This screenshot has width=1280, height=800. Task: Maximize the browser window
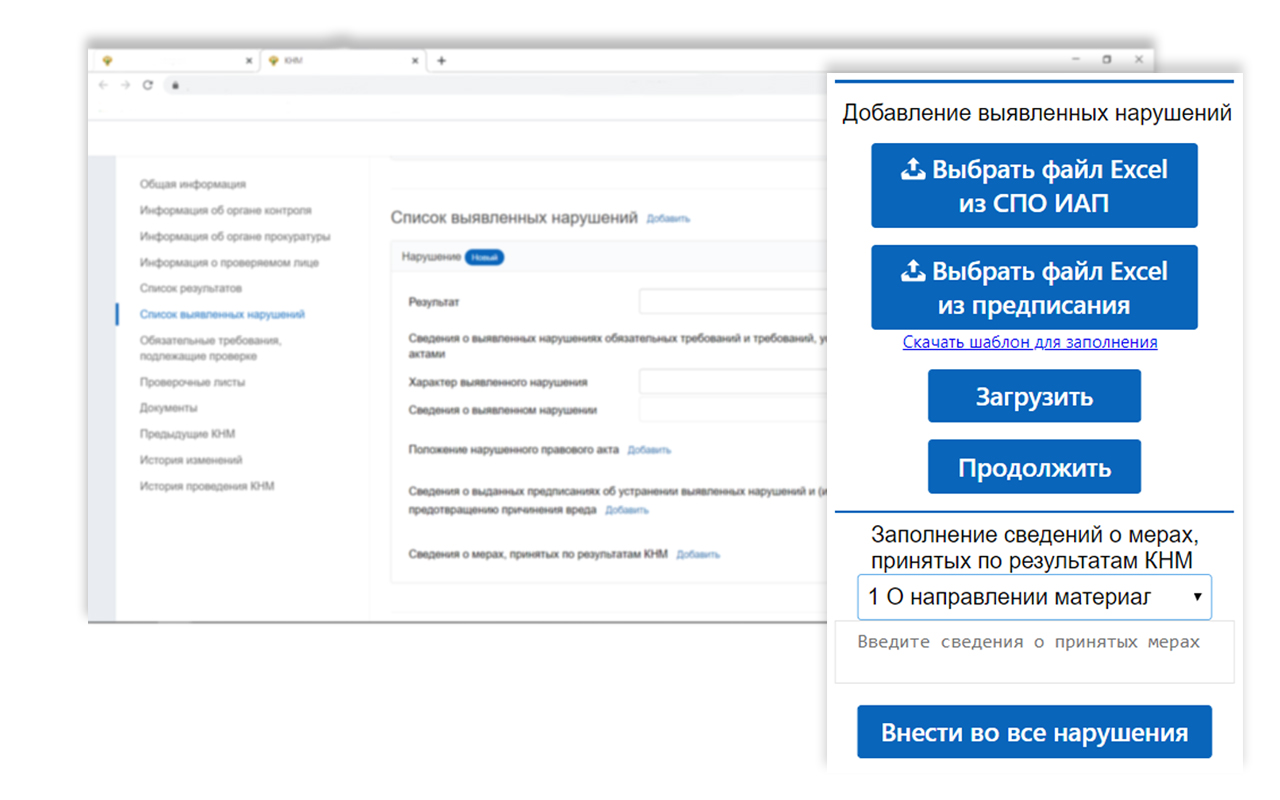coord(1107,60)
